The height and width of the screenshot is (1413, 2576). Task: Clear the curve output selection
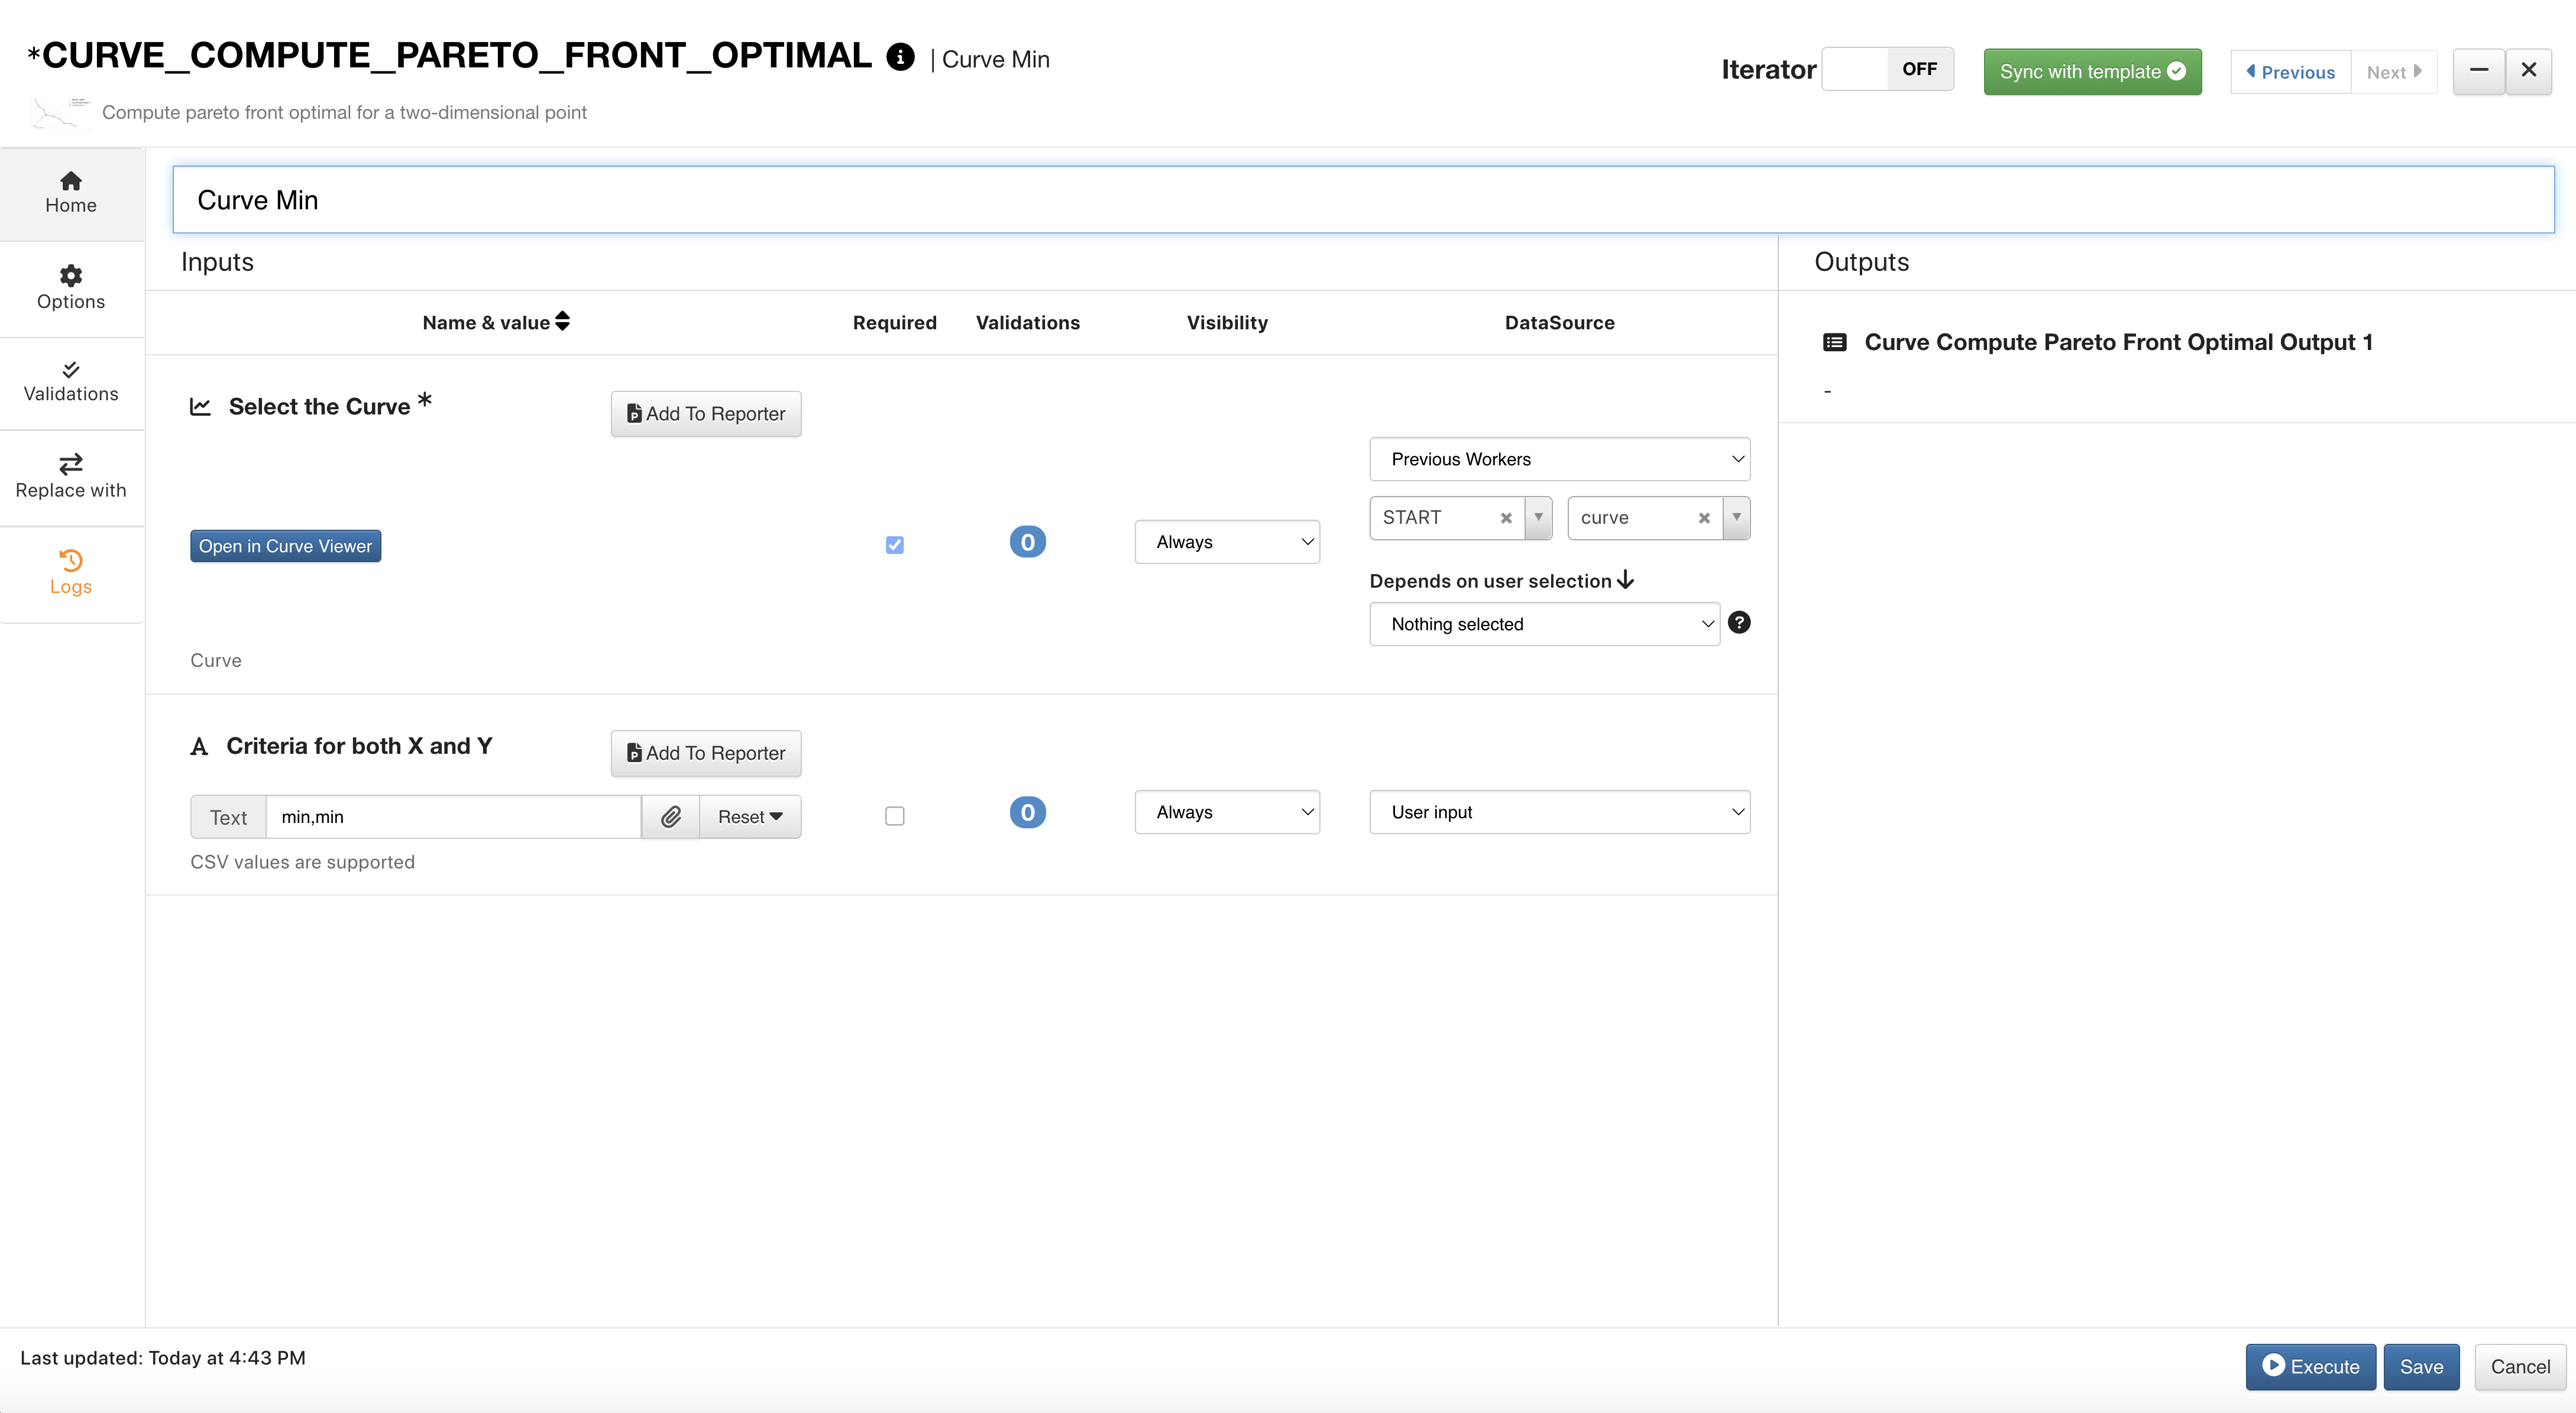pos(1703,518)
